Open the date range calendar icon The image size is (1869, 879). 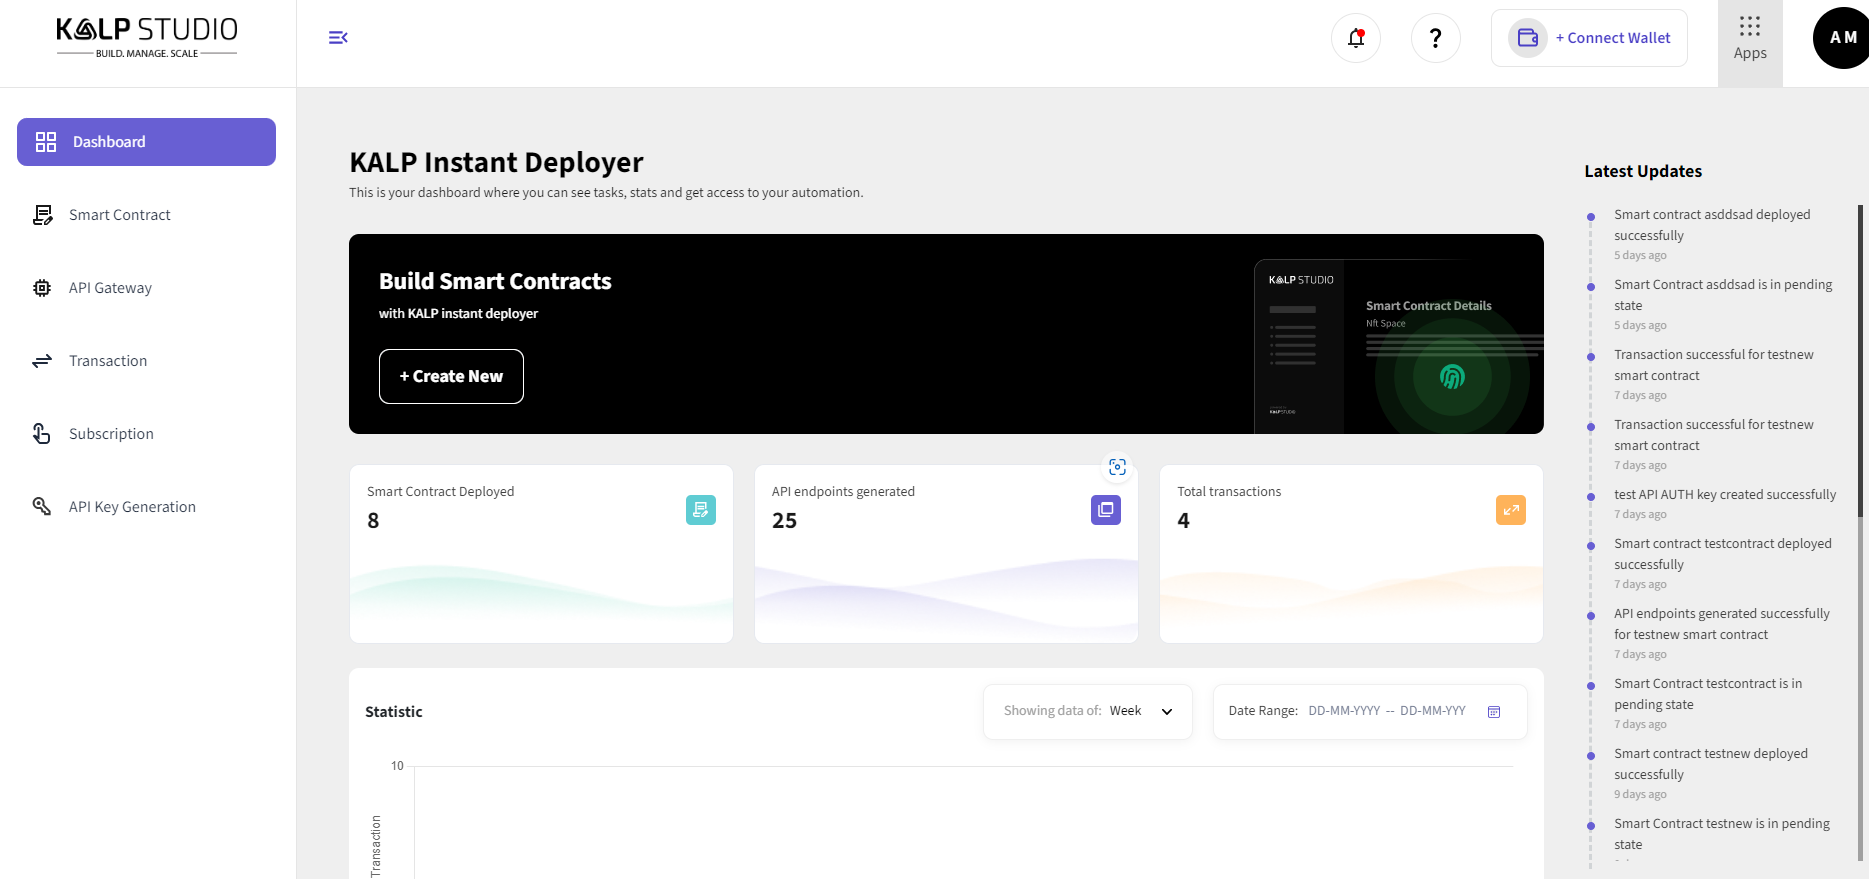(x=1494, y=712)
